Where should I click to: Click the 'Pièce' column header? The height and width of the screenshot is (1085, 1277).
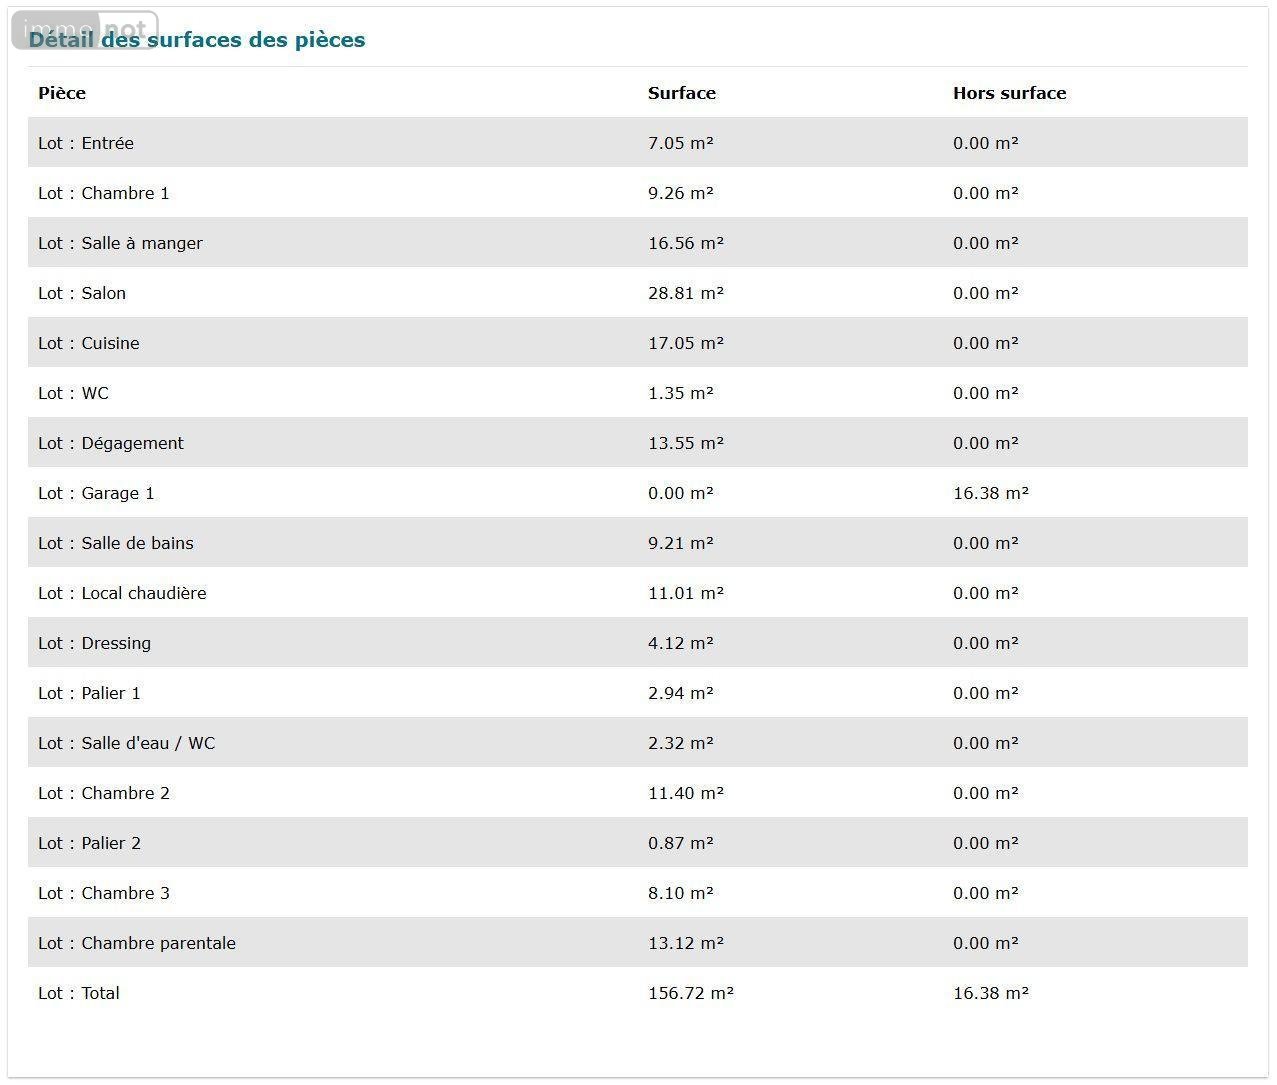pyautogui.click(x=62, y=93)
